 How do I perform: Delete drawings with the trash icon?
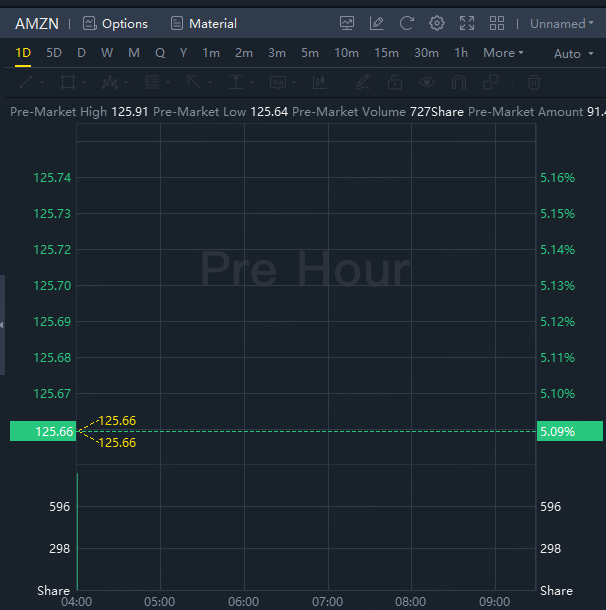coord(534,82)
